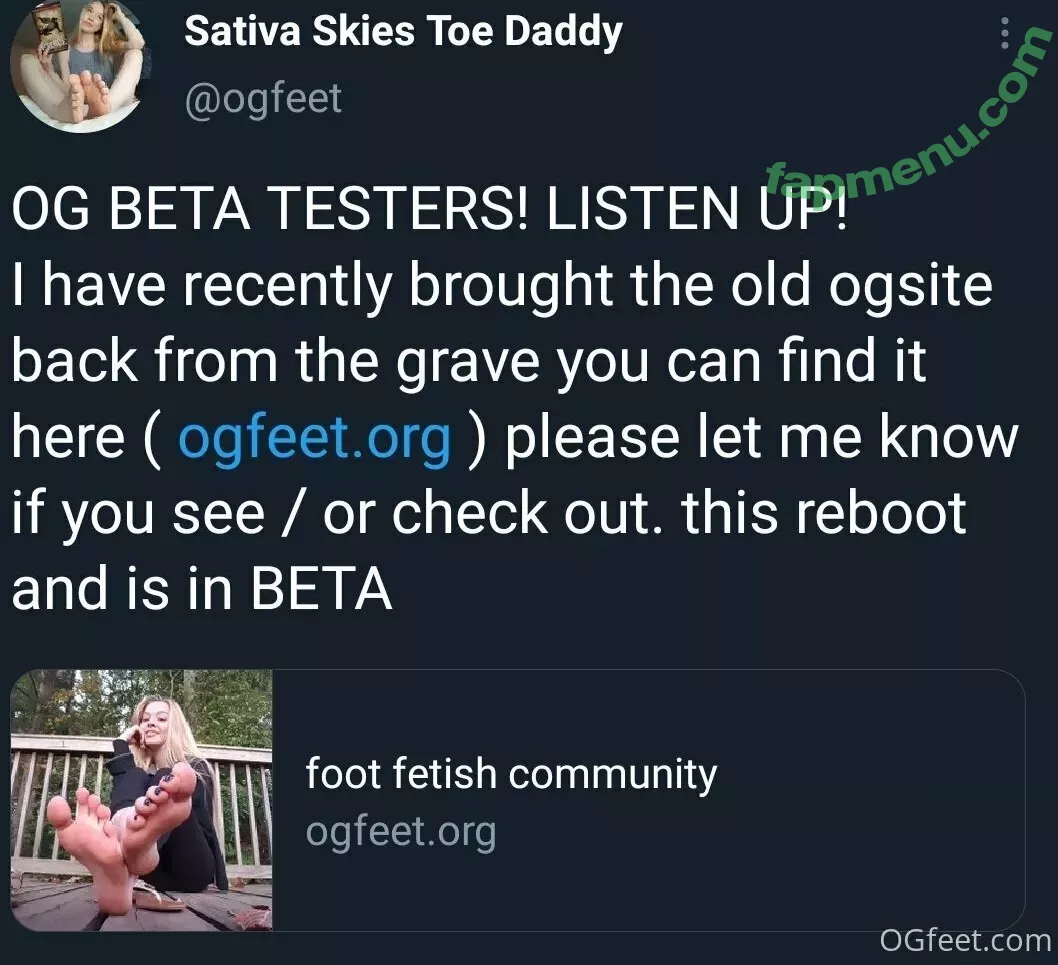This screenshot has height=965, width=1058.
Task: Select the headline OG BETA TESTERS! LISTEN UP!
Action: (x=430, y=208)
